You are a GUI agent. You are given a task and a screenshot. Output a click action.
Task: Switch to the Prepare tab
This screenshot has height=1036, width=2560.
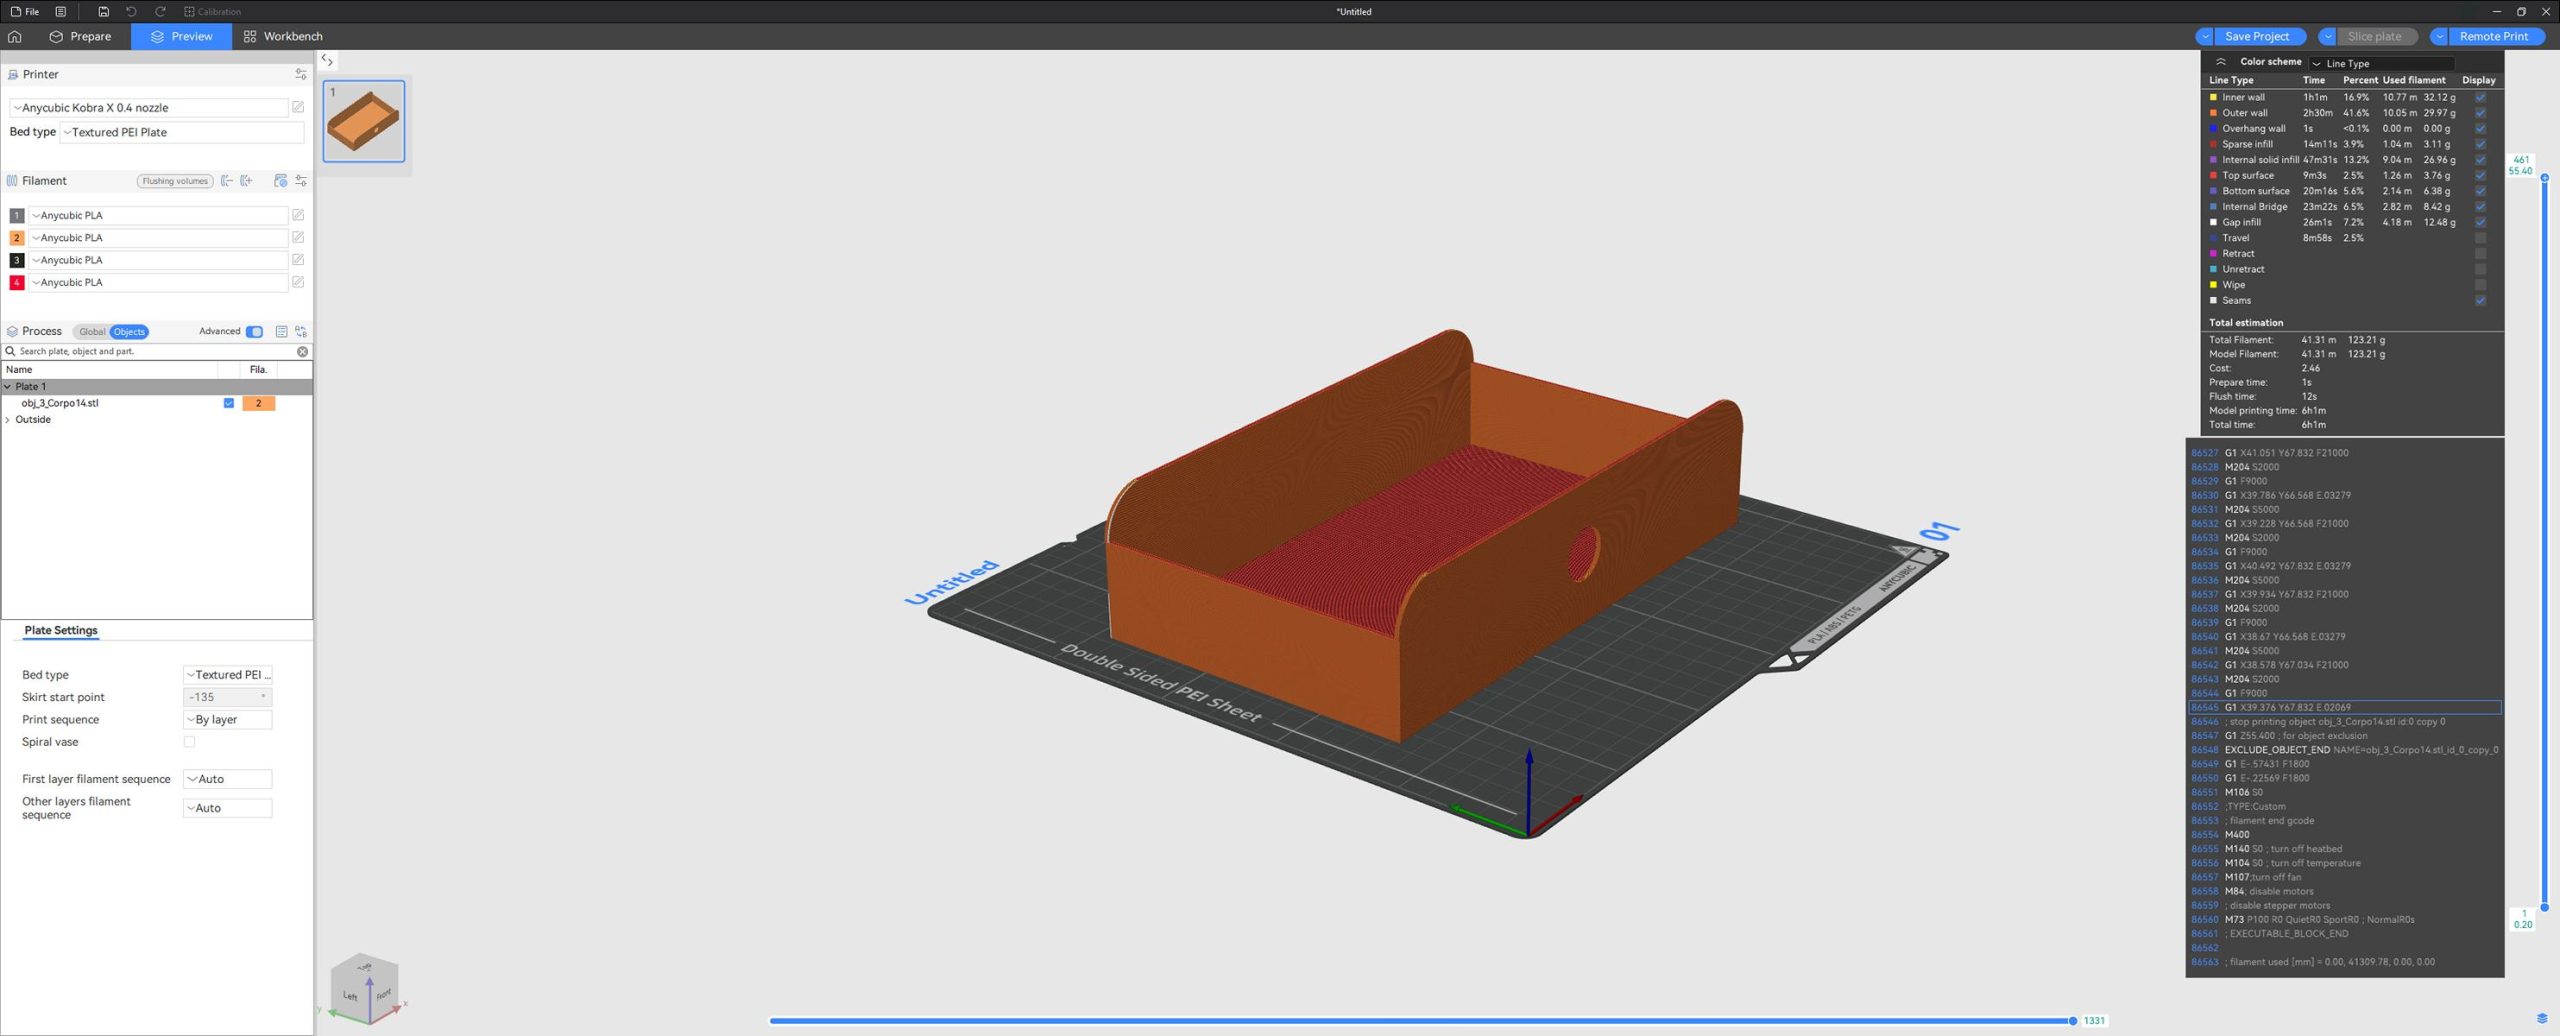[x=80, y=36]
